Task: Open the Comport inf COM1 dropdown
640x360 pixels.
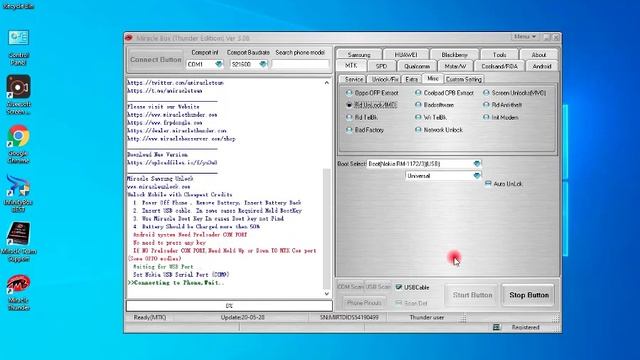Action: click(x=219, y=64)
